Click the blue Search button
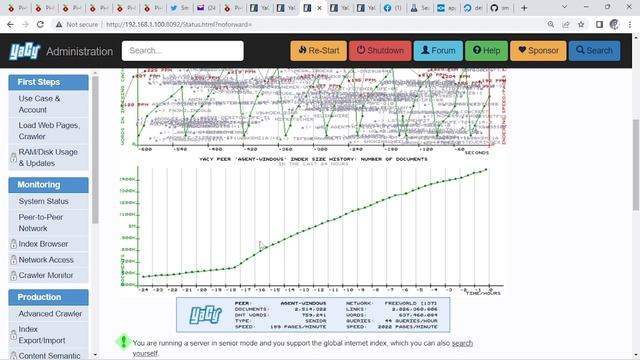640x360 pixels. 595,51
